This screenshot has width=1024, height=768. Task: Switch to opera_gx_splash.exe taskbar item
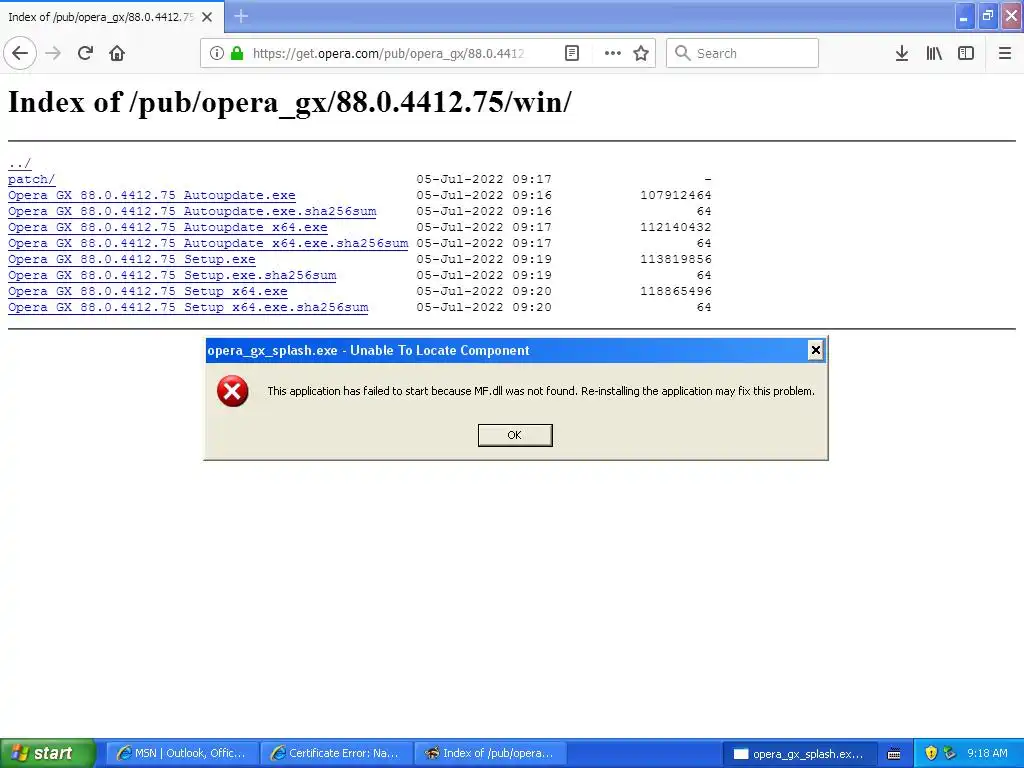pos(799,754)
